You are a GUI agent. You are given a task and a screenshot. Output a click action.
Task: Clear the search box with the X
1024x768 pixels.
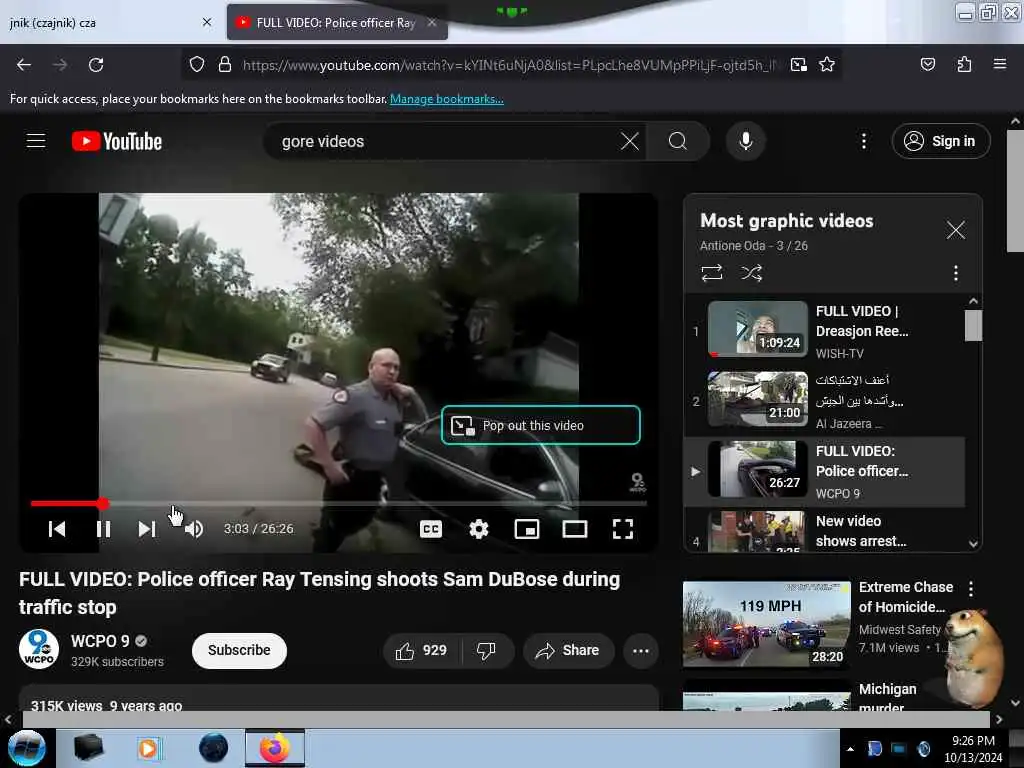click(630, 141)
